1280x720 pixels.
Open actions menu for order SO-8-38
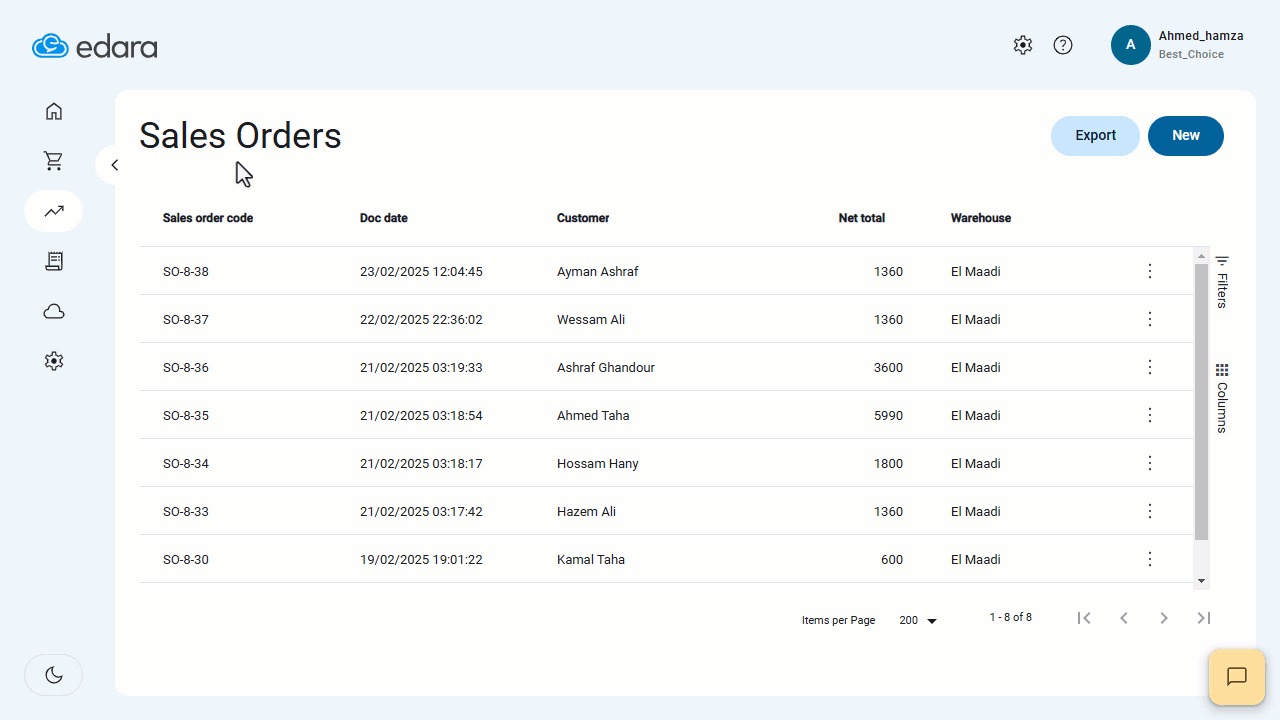point(1150,271)
